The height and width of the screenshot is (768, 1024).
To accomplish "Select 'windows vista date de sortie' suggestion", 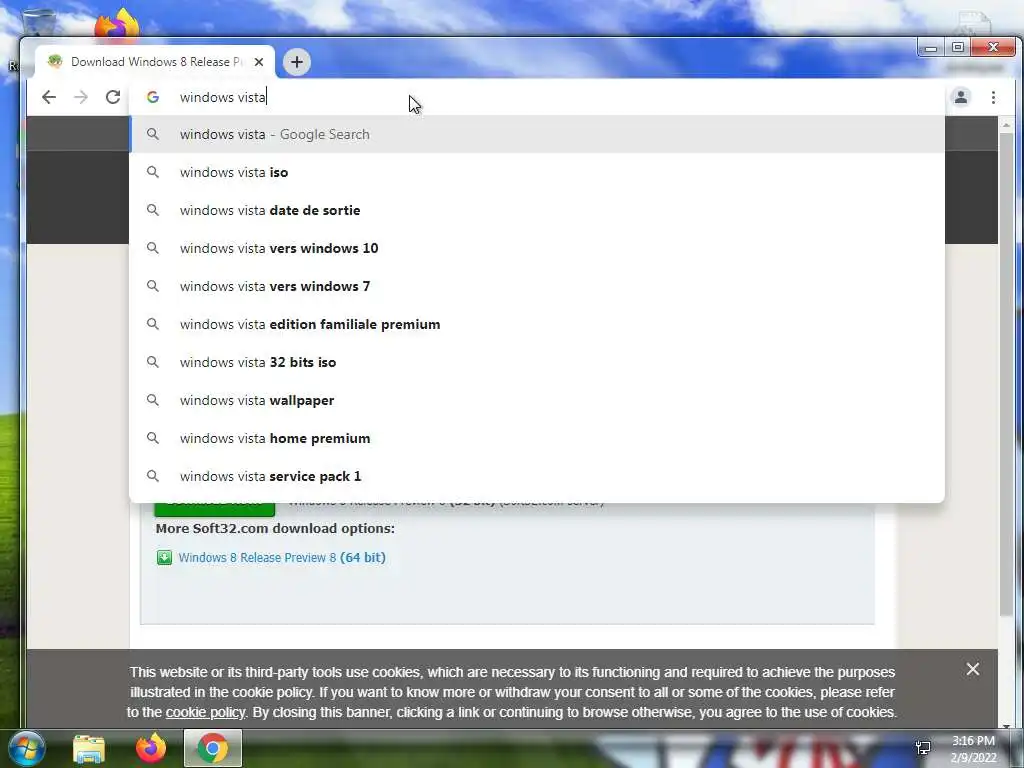I will pos(537,210).
